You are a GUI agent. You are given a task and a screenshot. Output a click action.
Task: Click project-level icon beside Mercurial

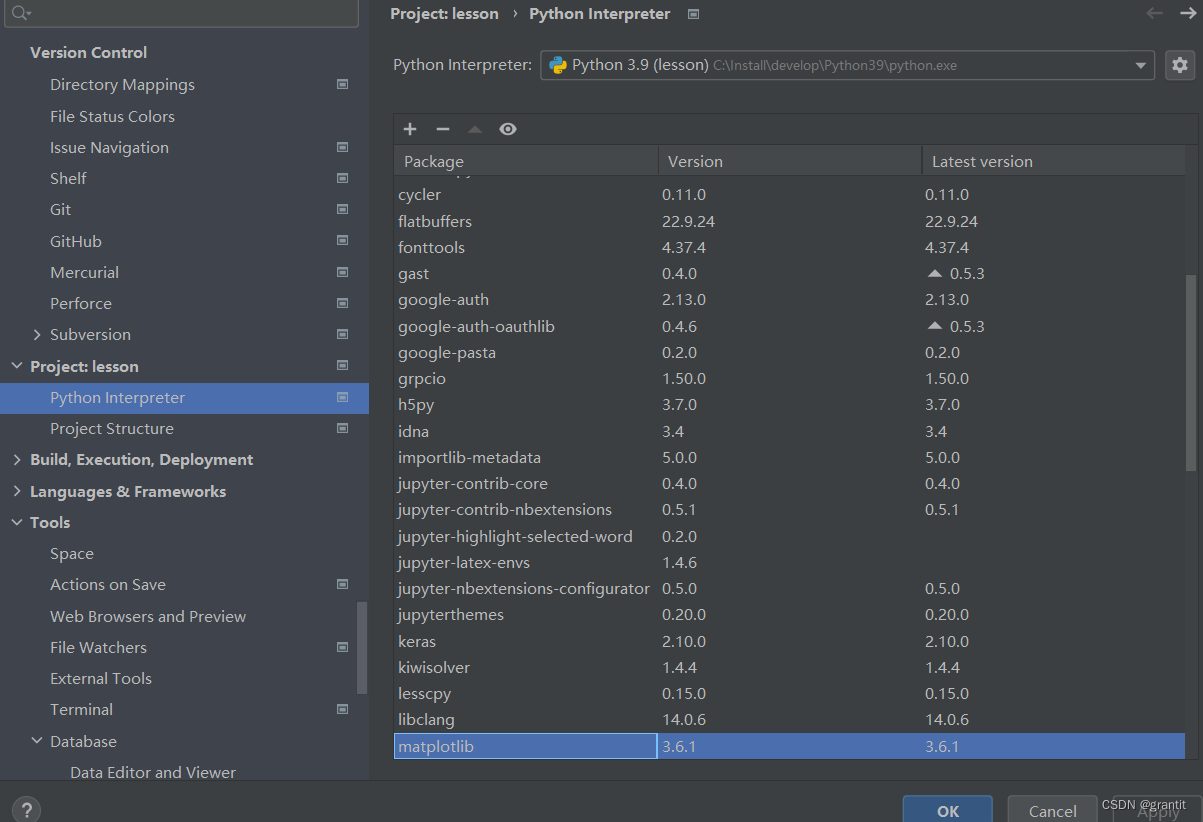(343, 272)
